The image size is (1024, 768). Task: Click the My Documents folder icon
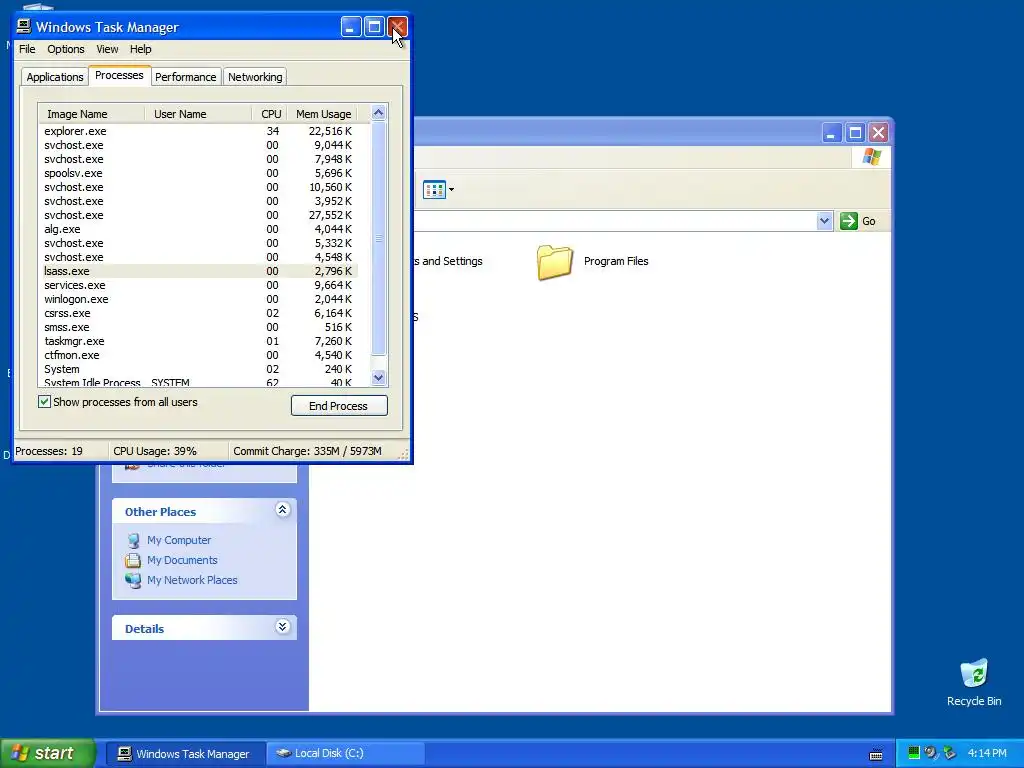133,560
